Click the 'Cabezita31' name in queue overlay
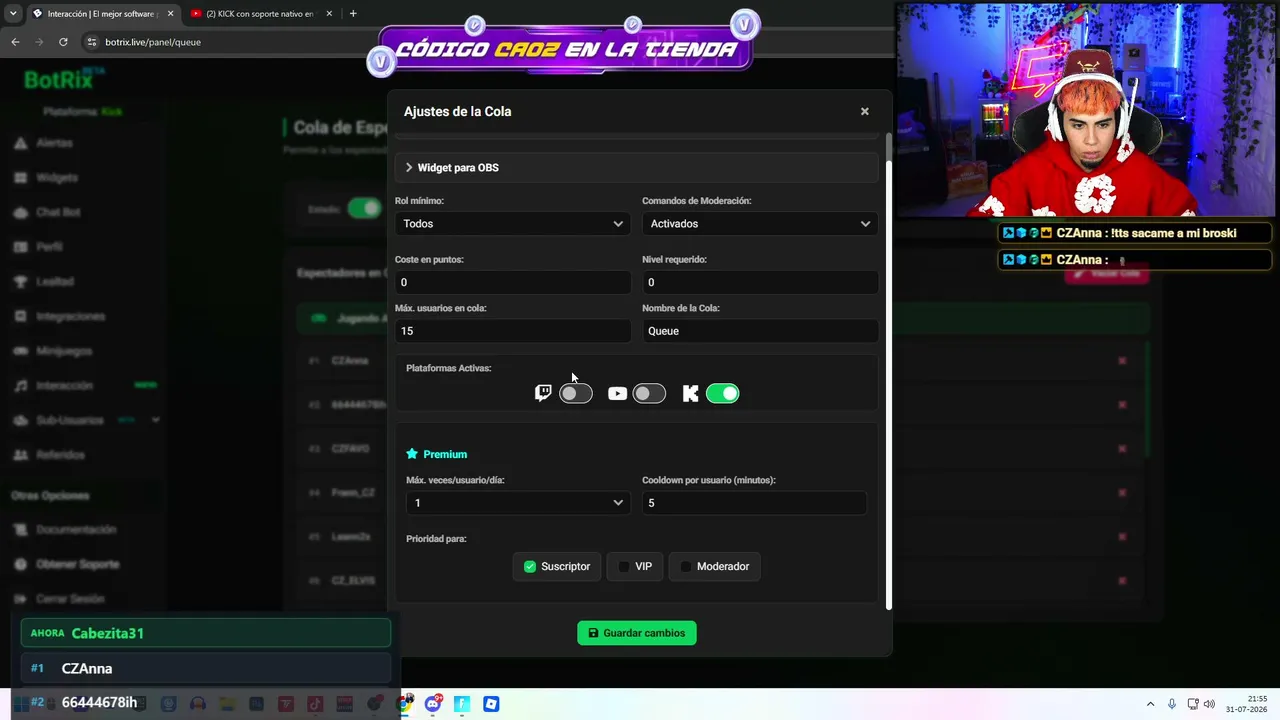Screen dimensions: 1280x720 coord(108,633)
